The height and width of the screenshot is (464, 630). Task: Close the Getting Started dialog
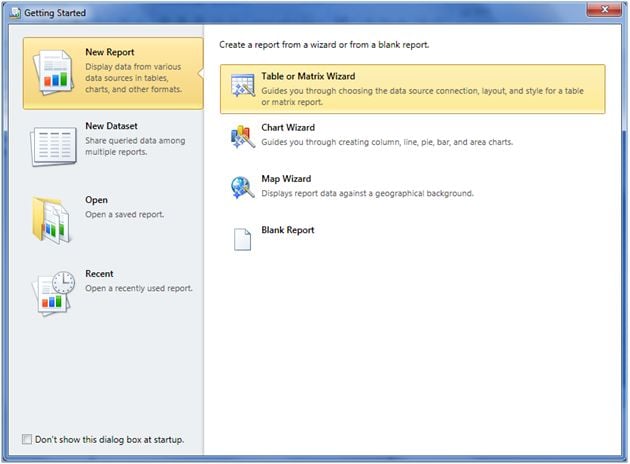point(604,9)
